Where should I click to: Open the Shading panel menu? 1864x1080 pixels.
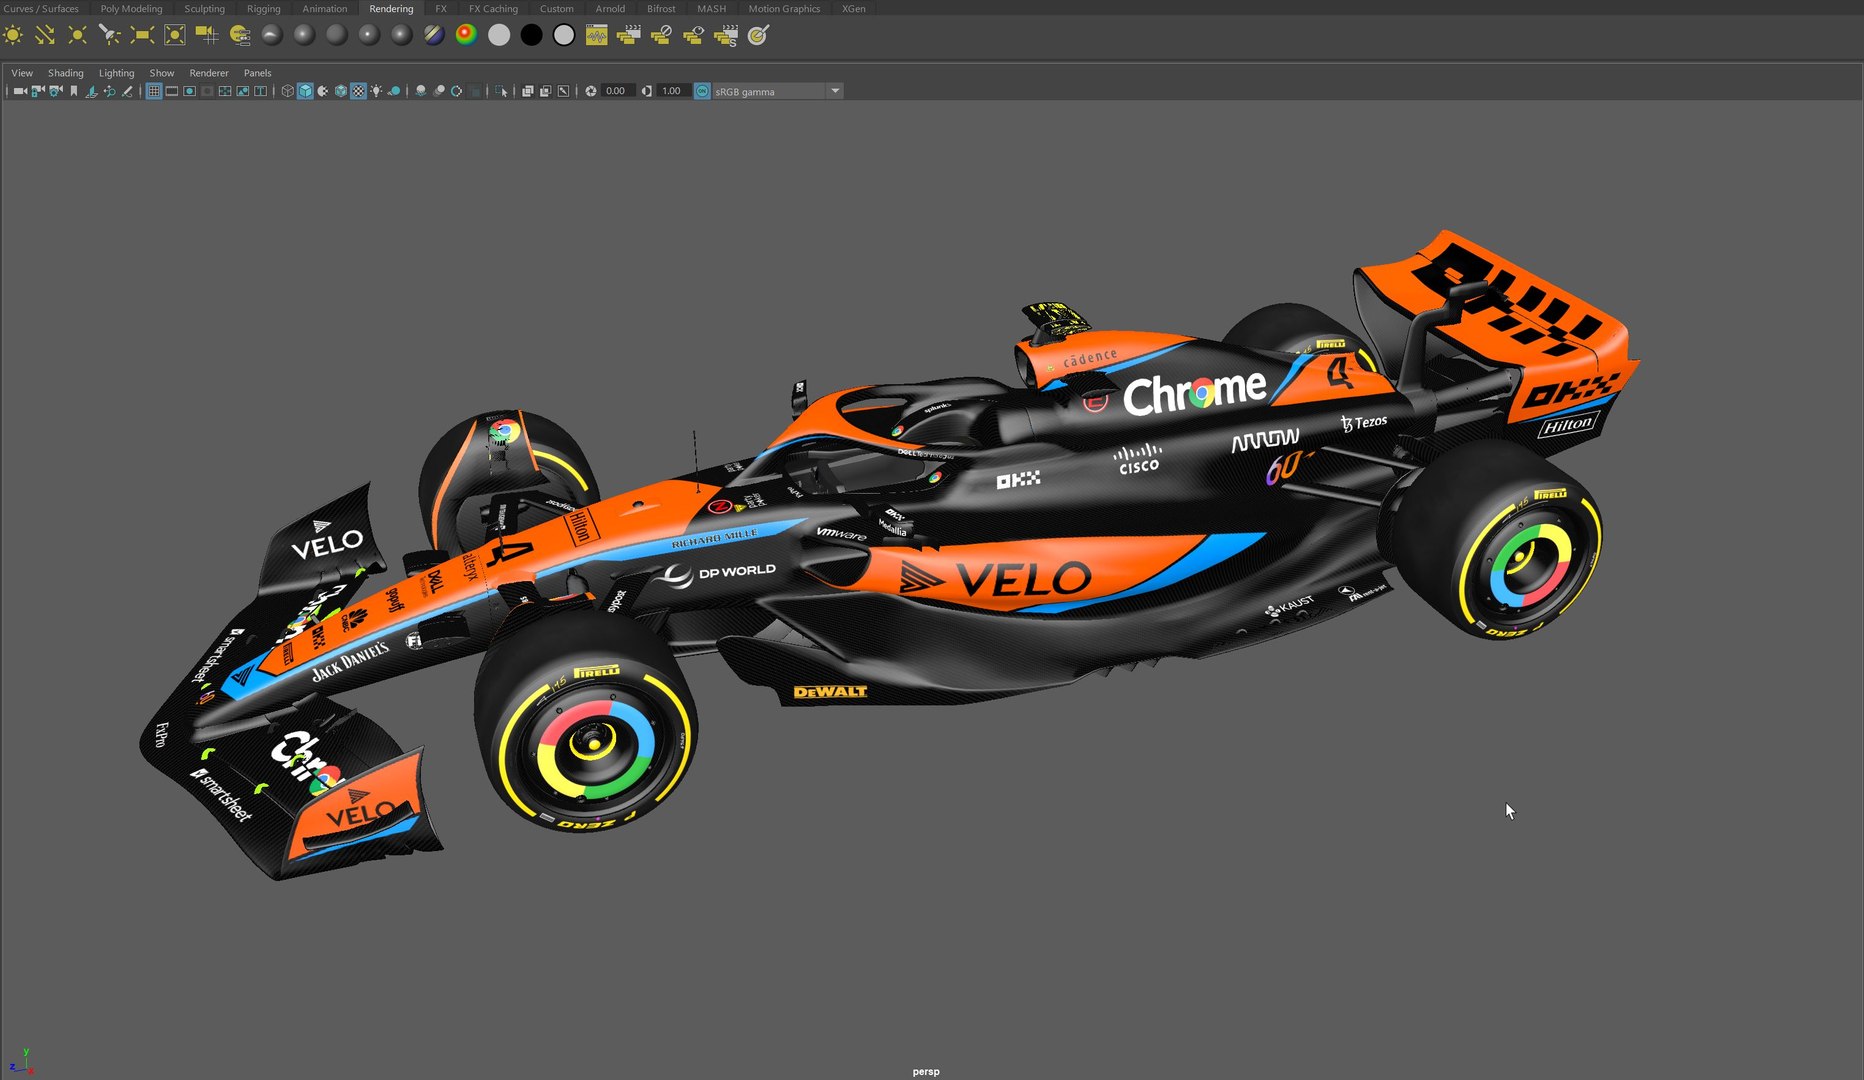click(x=66, y=73)
